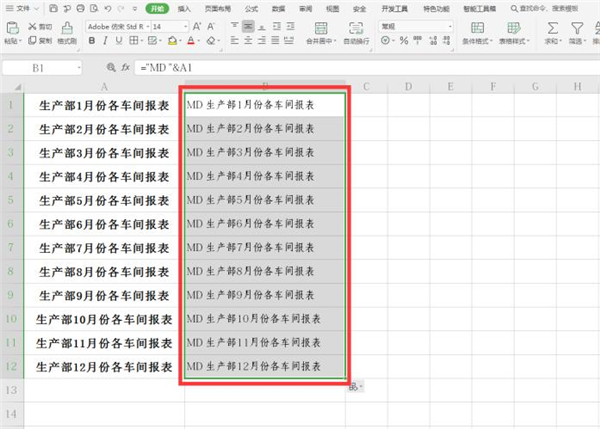Switch to the 插入 (Insert) tab
Screen dimensions: 600x429
coord(184,8)
